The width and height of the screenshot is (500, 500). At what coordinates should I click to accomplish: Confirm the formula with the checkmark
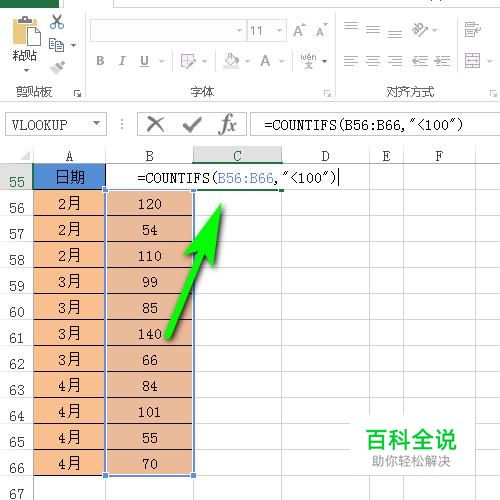pyautogui.click(x=192, y=125)
